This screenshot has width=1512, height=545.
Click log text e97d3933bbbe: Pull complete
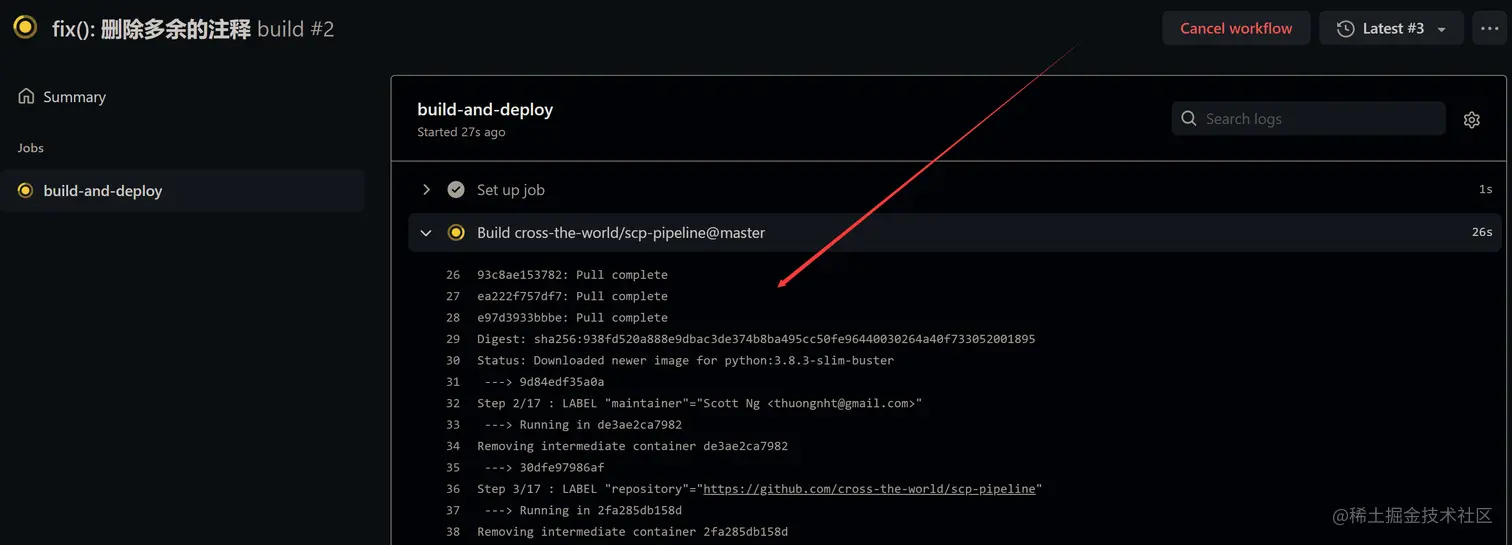coord(572,318)
